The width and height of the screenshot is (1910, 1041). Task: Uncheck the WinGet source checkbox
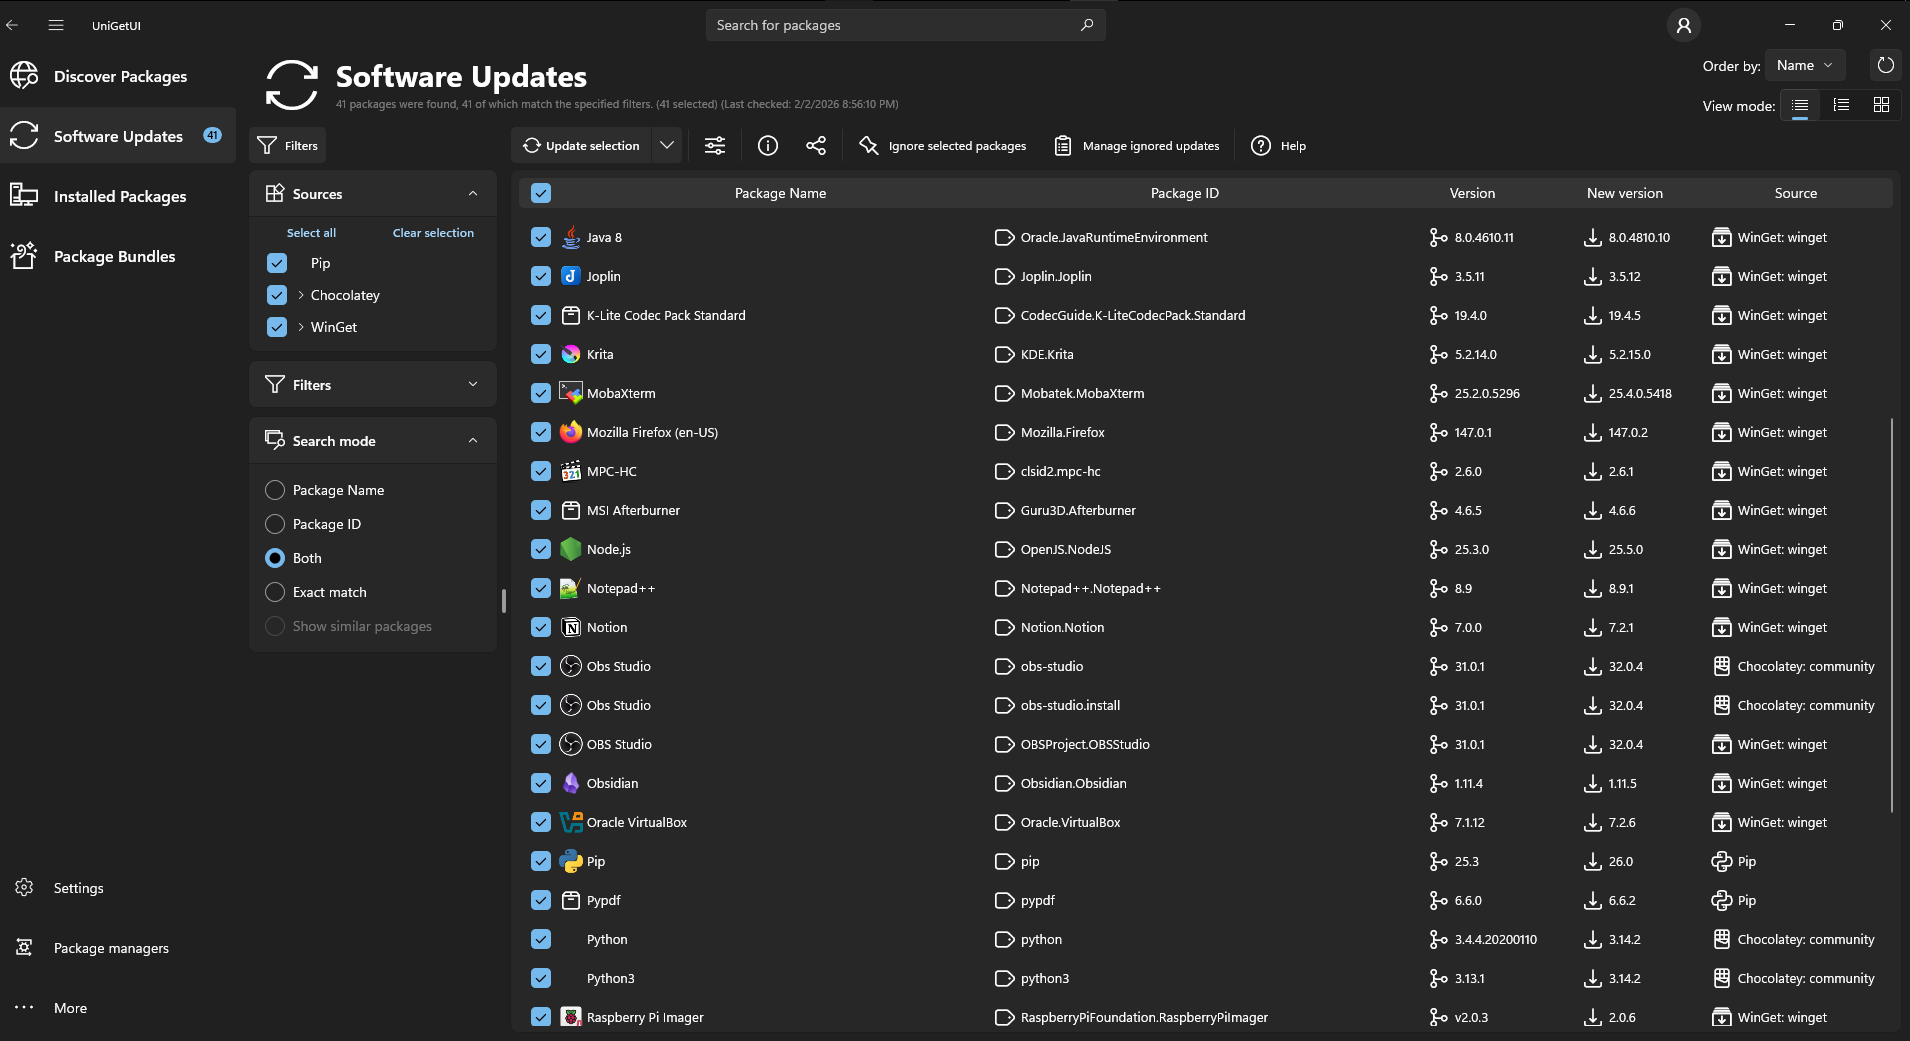click(x=277, y=327)
